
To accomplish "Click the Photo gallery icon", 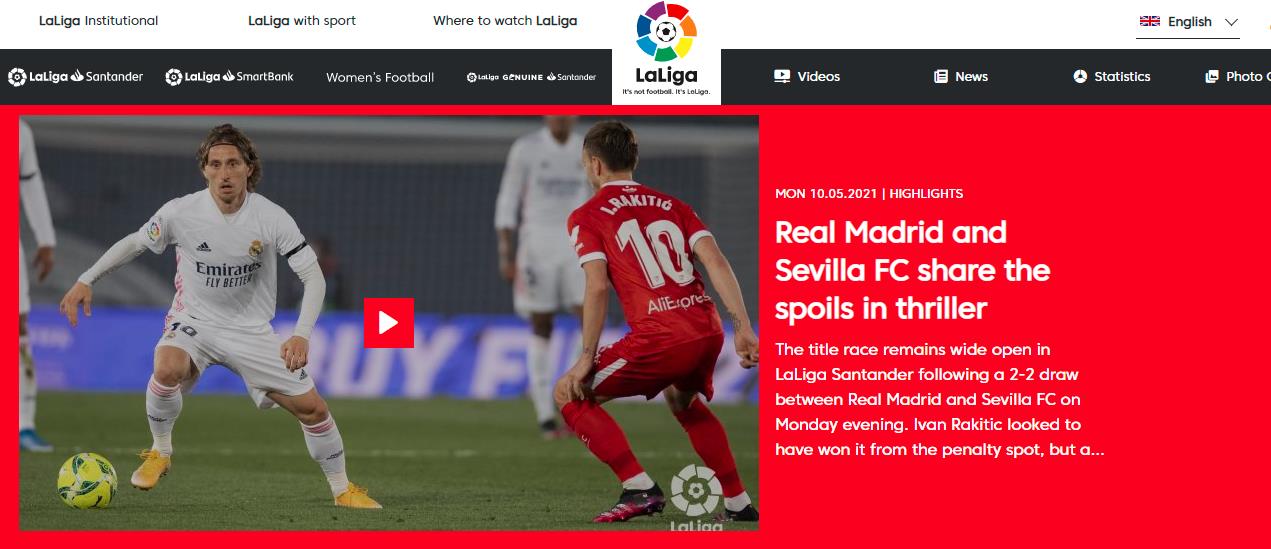I will [1212, 76].
